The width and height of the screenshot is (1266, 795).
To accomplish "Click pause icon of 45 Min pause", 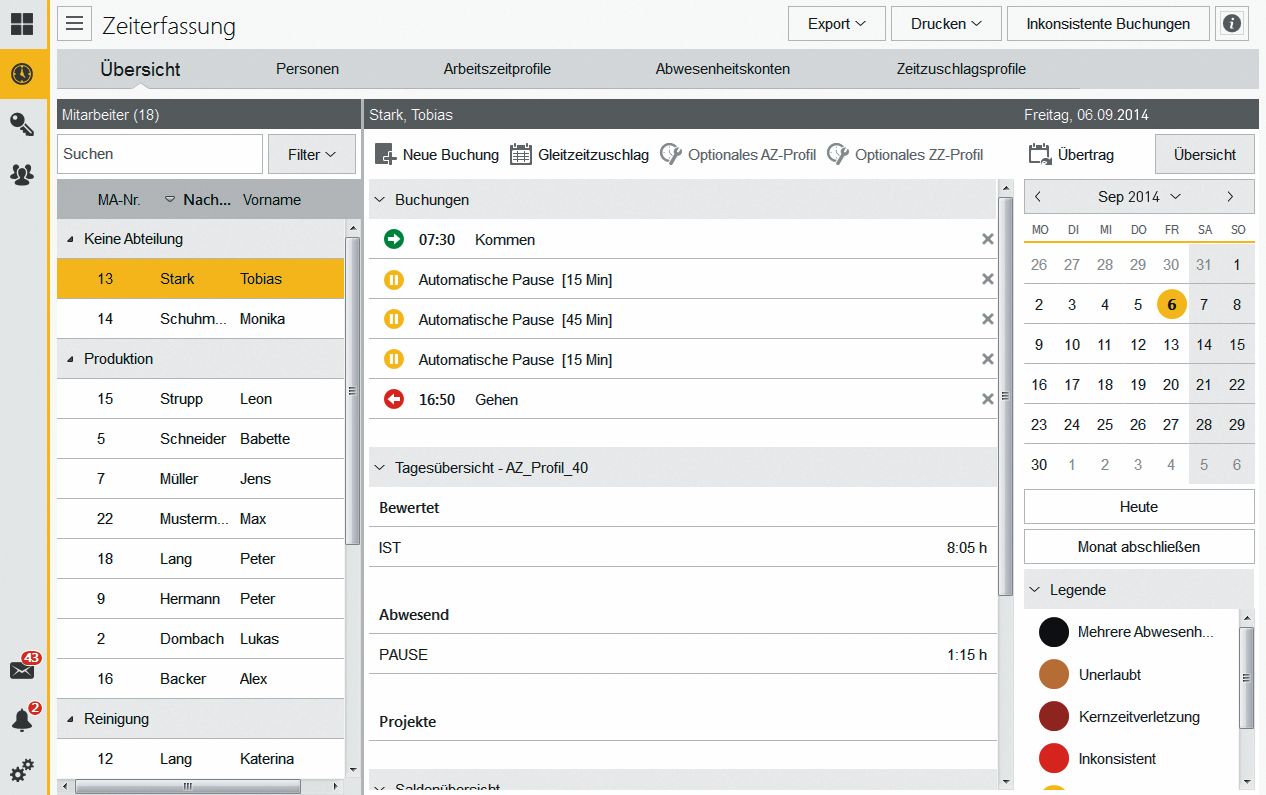I will [394, 319].
